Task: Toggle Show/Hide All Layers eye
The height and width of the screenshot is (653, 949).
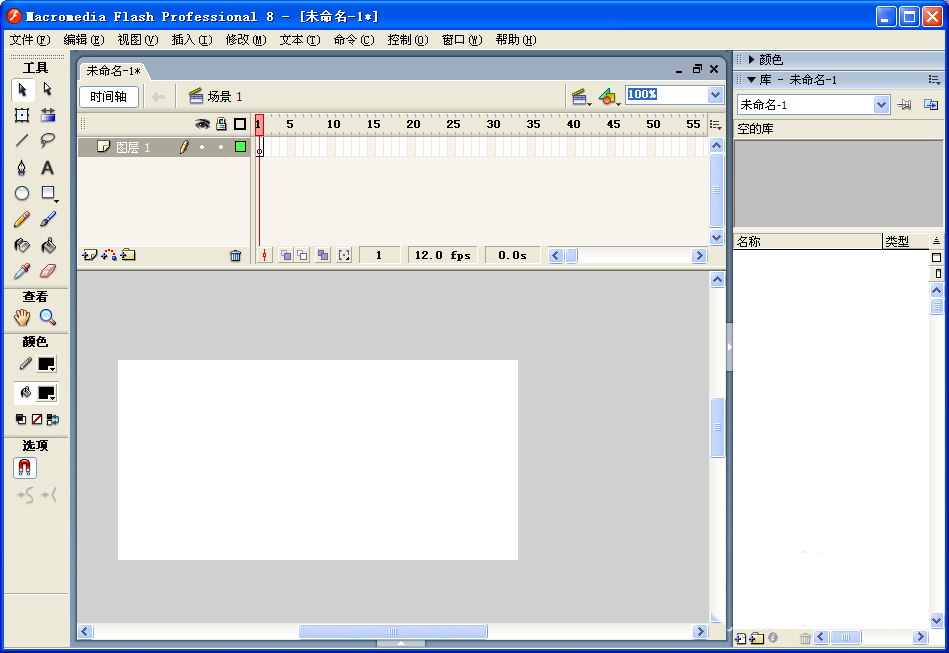Action: point(202,124)
